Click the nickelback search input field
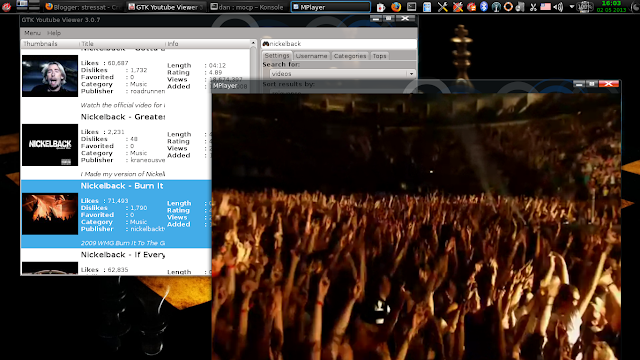Viewport: 640px width, 360px height. tap(339, 44)
